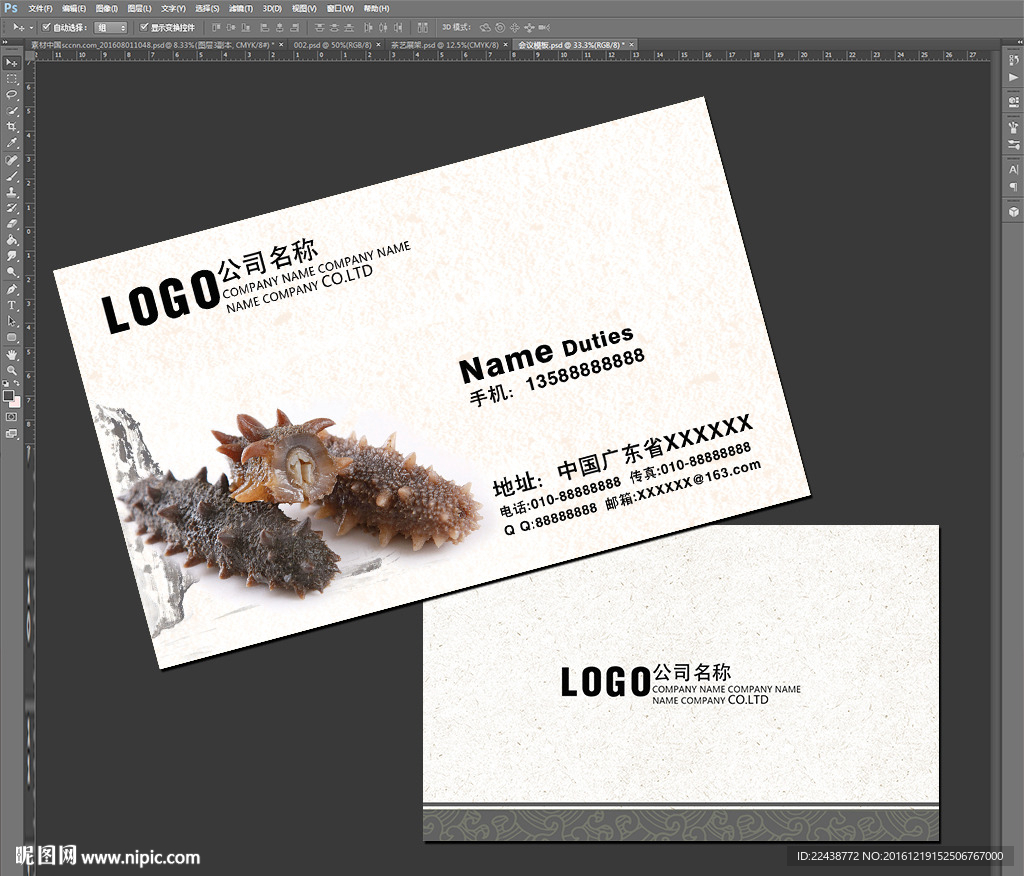Open the Brush Presets panel icon
Screen dimensions: 1024x876
1013,127
